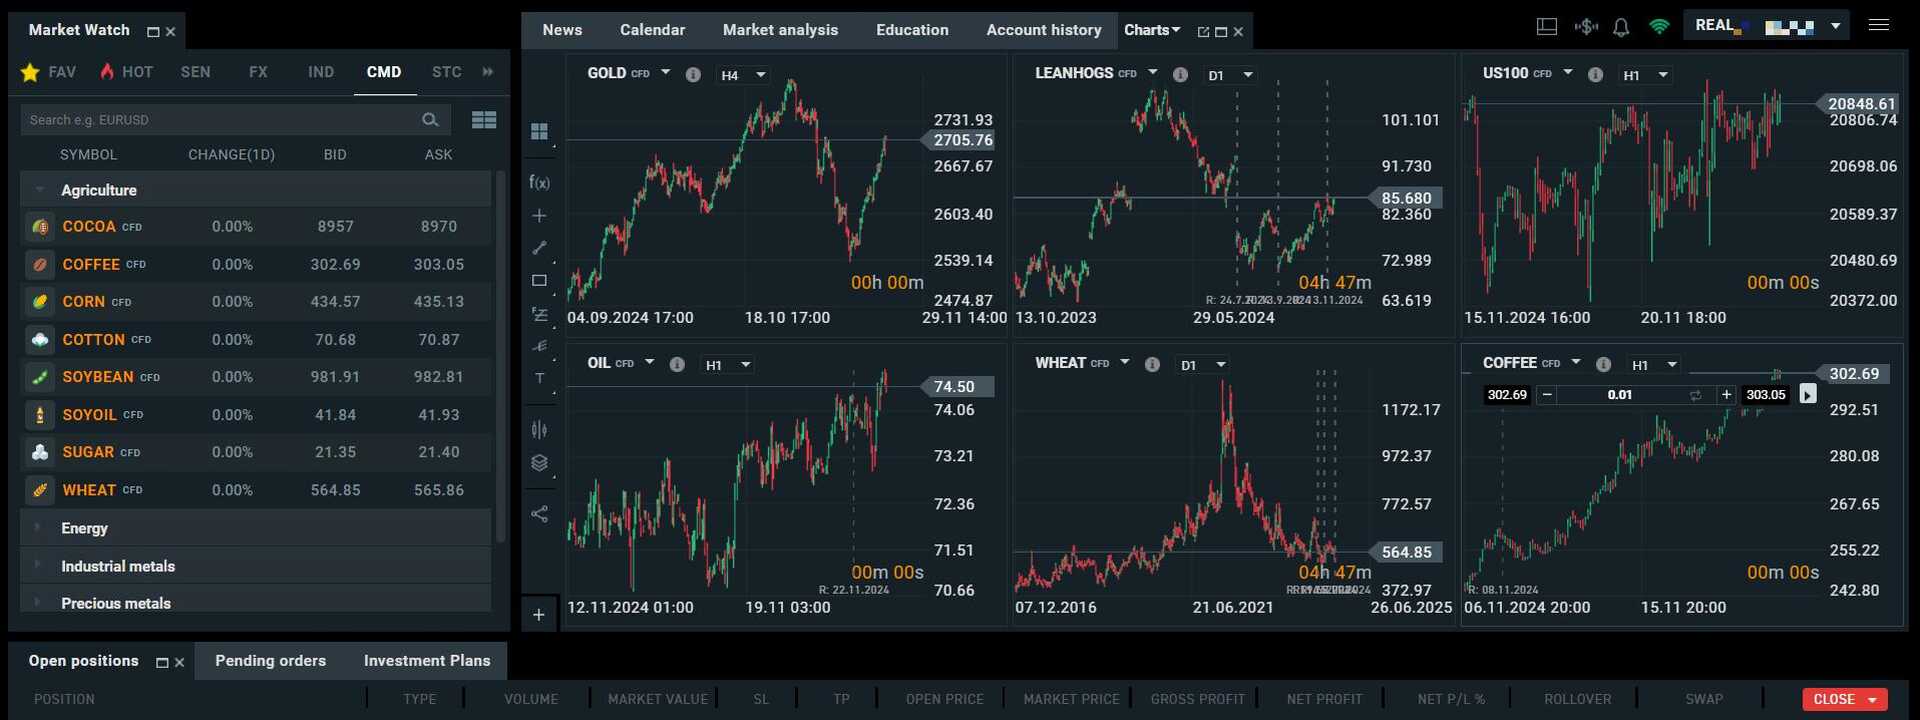Open LEANHOGS timeframe D1 dropdown
This screenshot has height=720, width=1920.
(1230, 75)
